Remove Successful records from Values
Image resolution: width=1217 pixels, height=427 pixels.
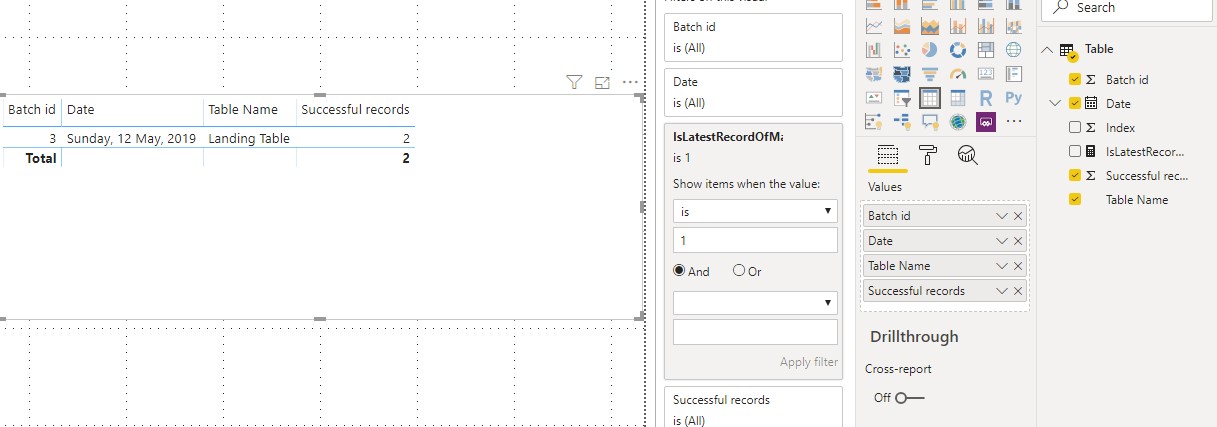click(1018, 291)
